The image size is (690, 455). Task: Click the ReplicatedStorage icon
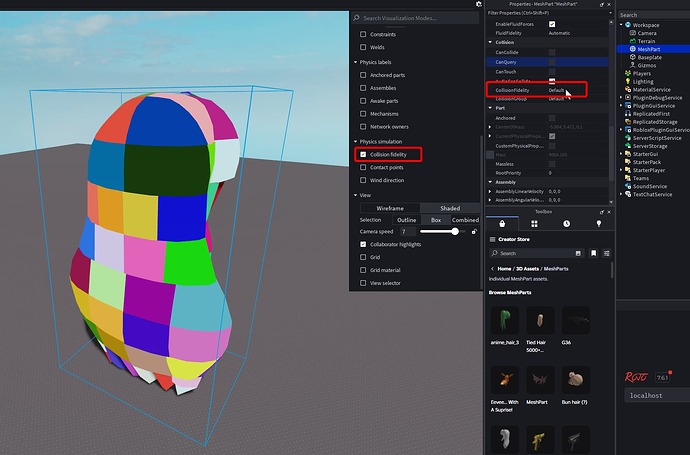click(628, 121)
